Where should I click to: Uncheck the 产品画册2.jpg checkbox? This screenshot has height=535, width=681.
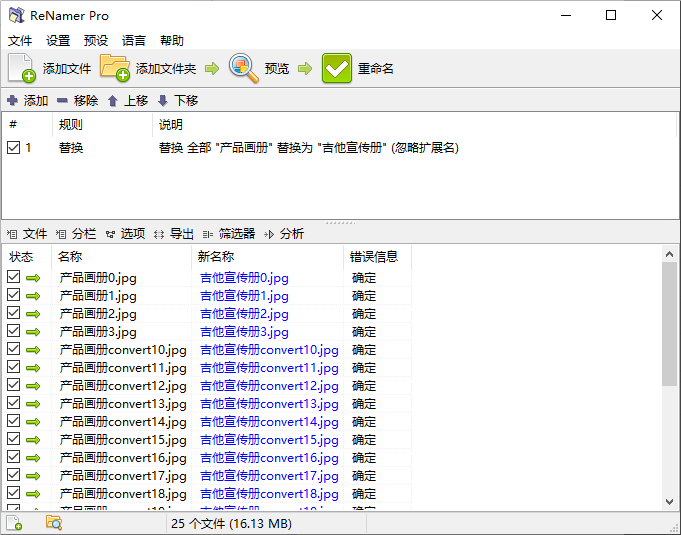13,313
